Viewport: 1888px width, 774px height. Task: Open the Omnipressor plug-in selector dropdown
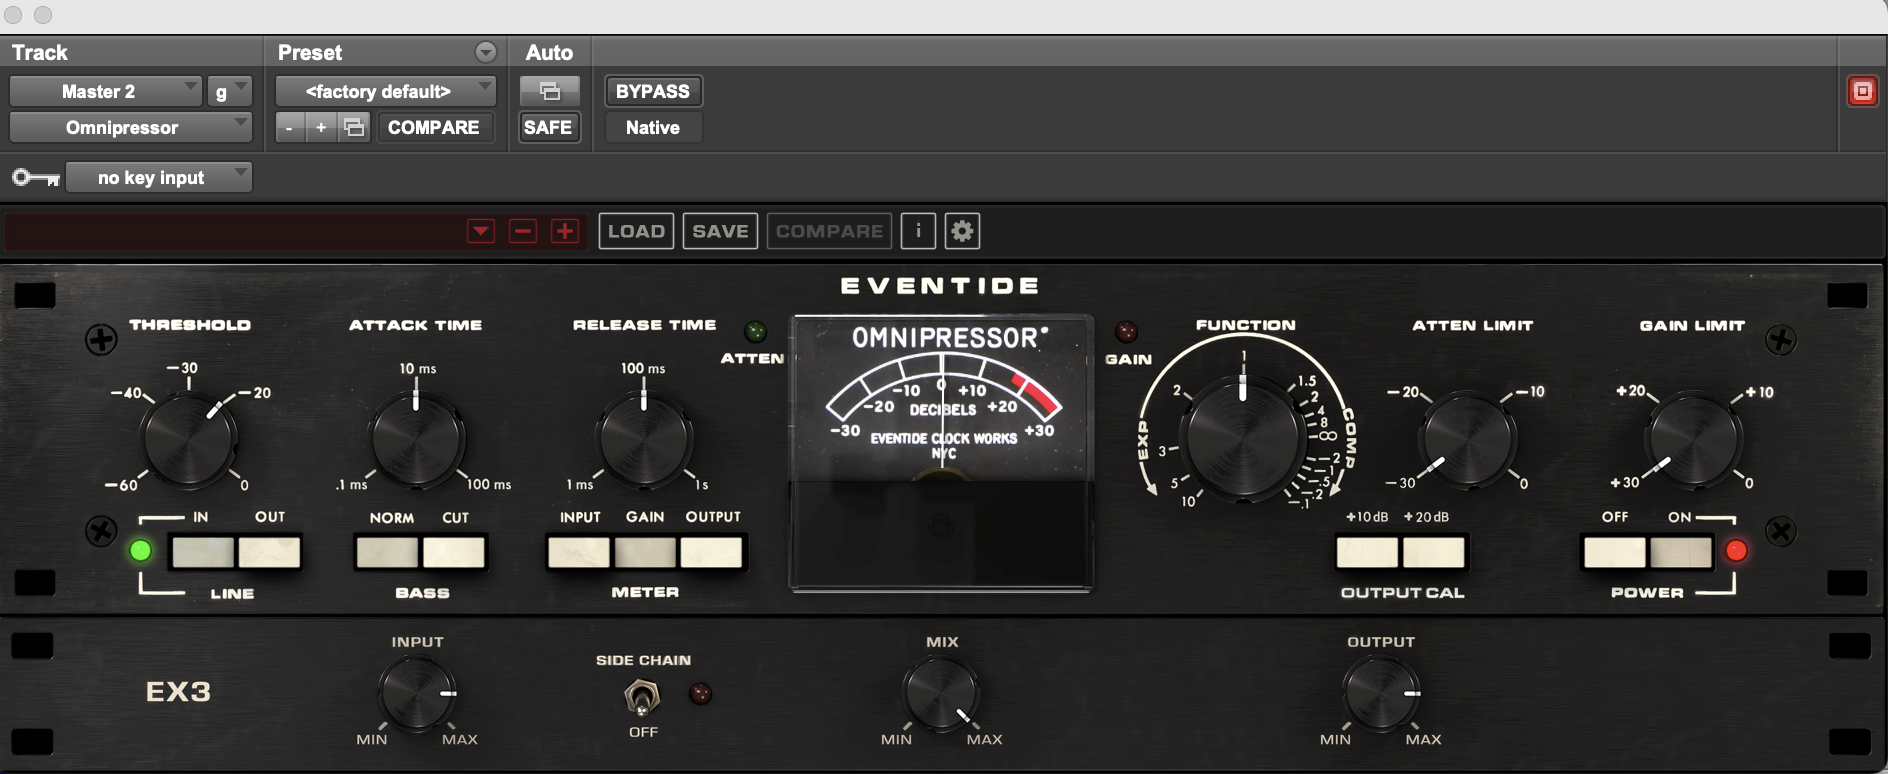point(130,127)
